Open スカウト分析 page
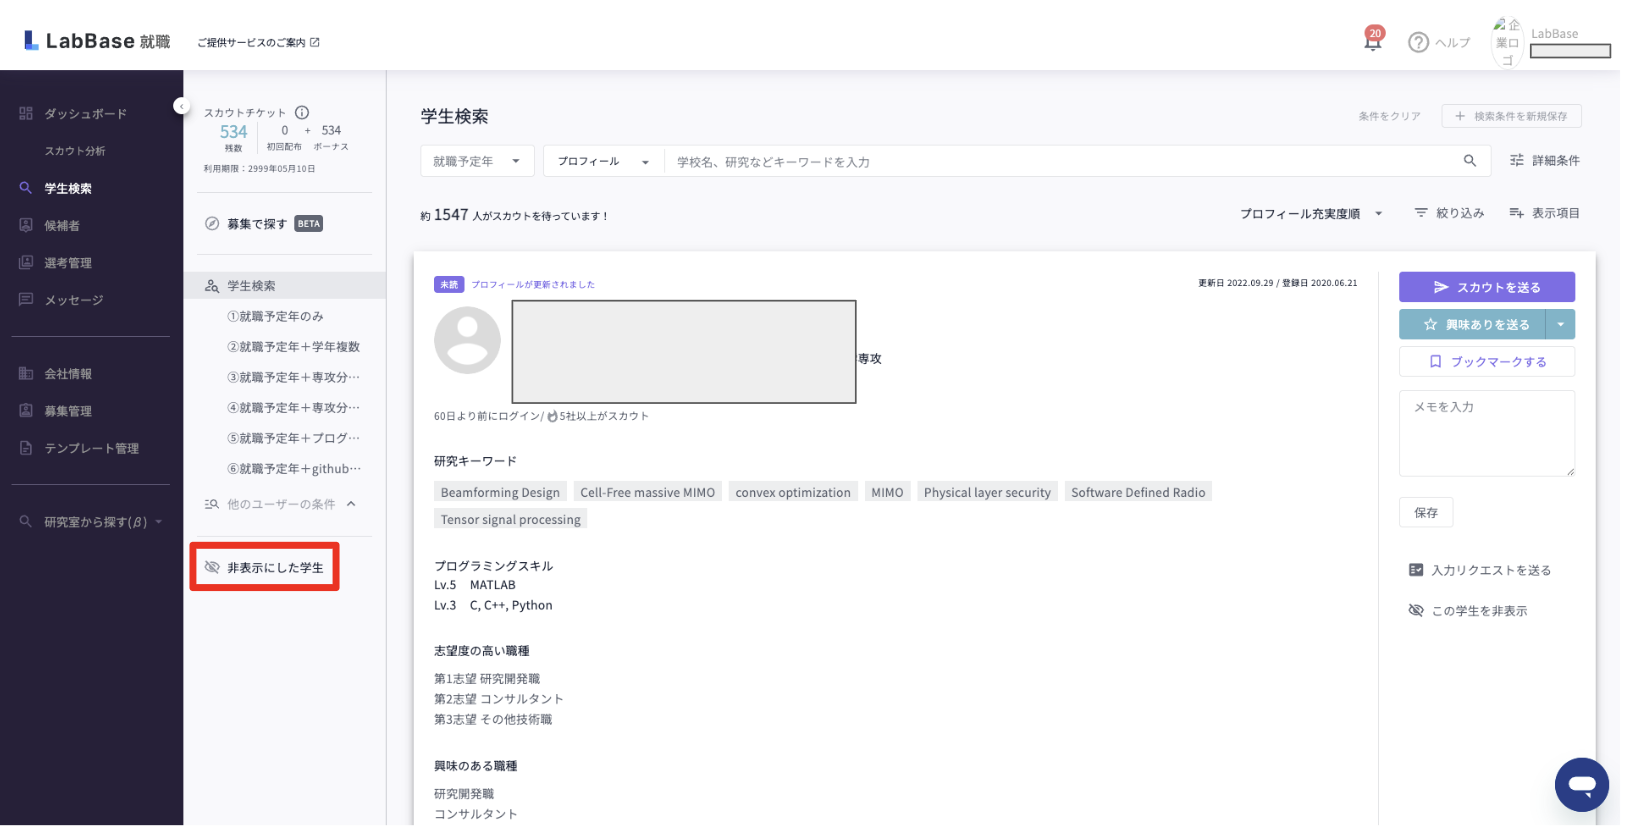1626x832 pixels. tap(75, 151)
